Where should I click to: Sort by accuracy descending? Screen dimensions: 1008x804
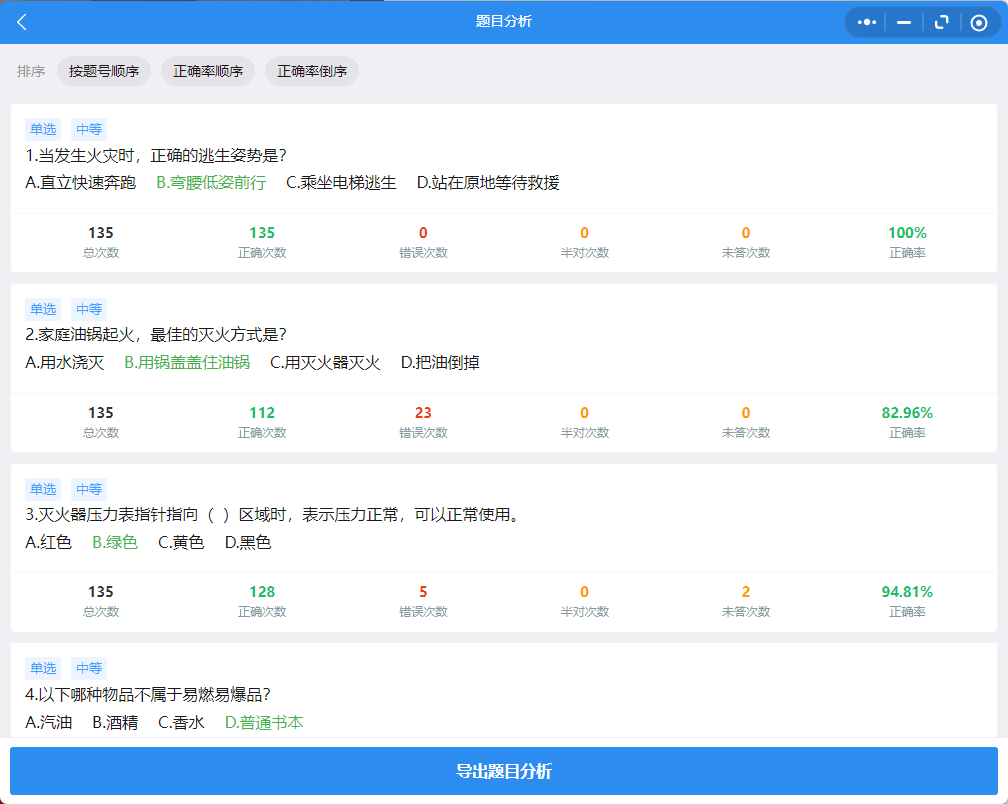tap(312, 71)
